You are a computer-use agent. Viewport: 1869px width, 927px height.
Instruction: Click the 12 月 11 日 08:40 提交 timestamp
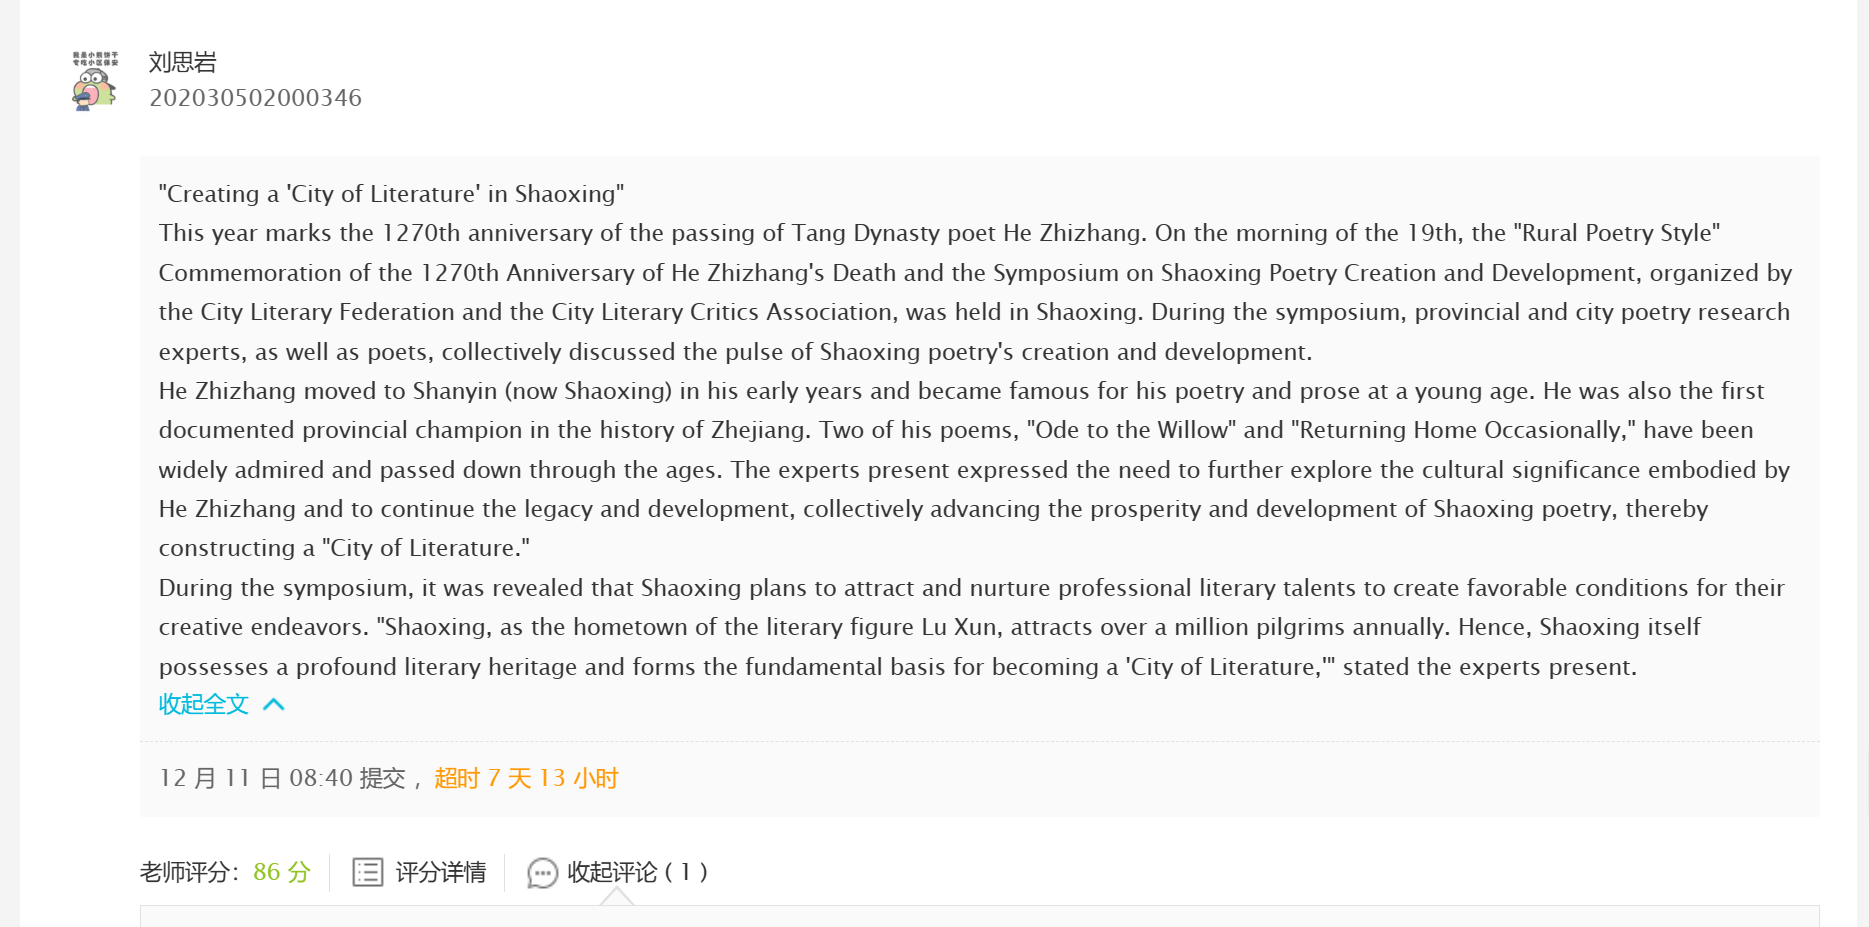[282, 778]
